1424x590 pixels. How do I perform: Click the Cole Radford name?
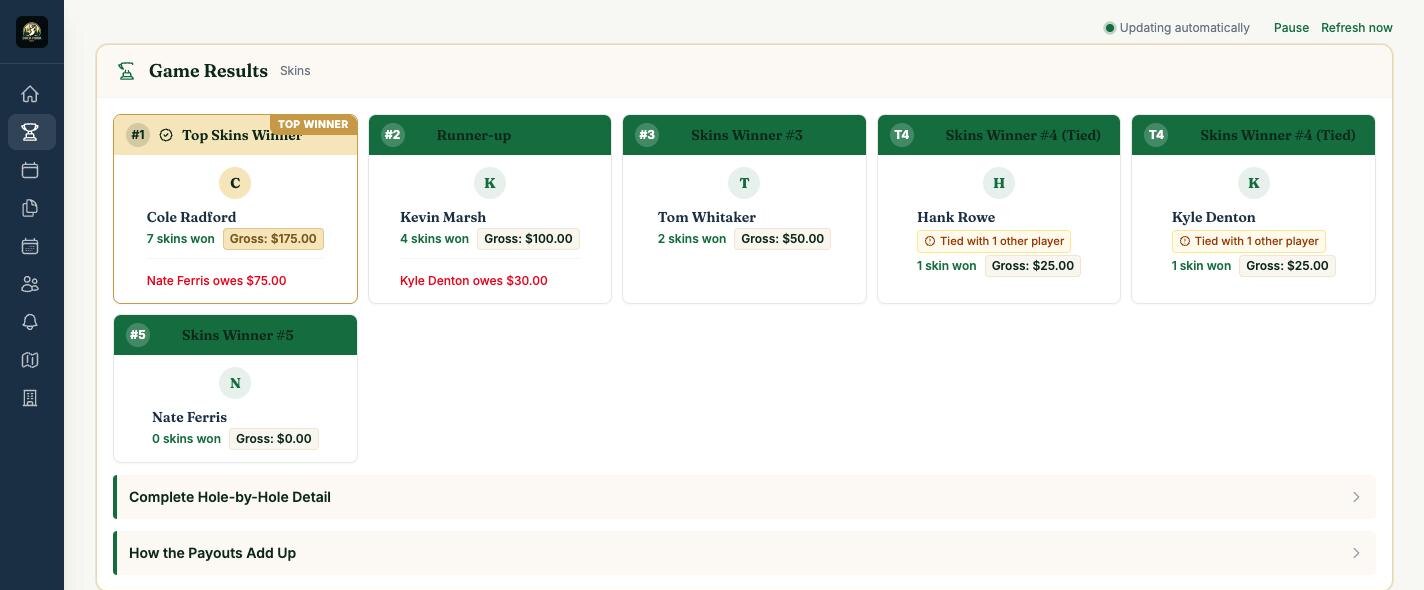[191, 217]
